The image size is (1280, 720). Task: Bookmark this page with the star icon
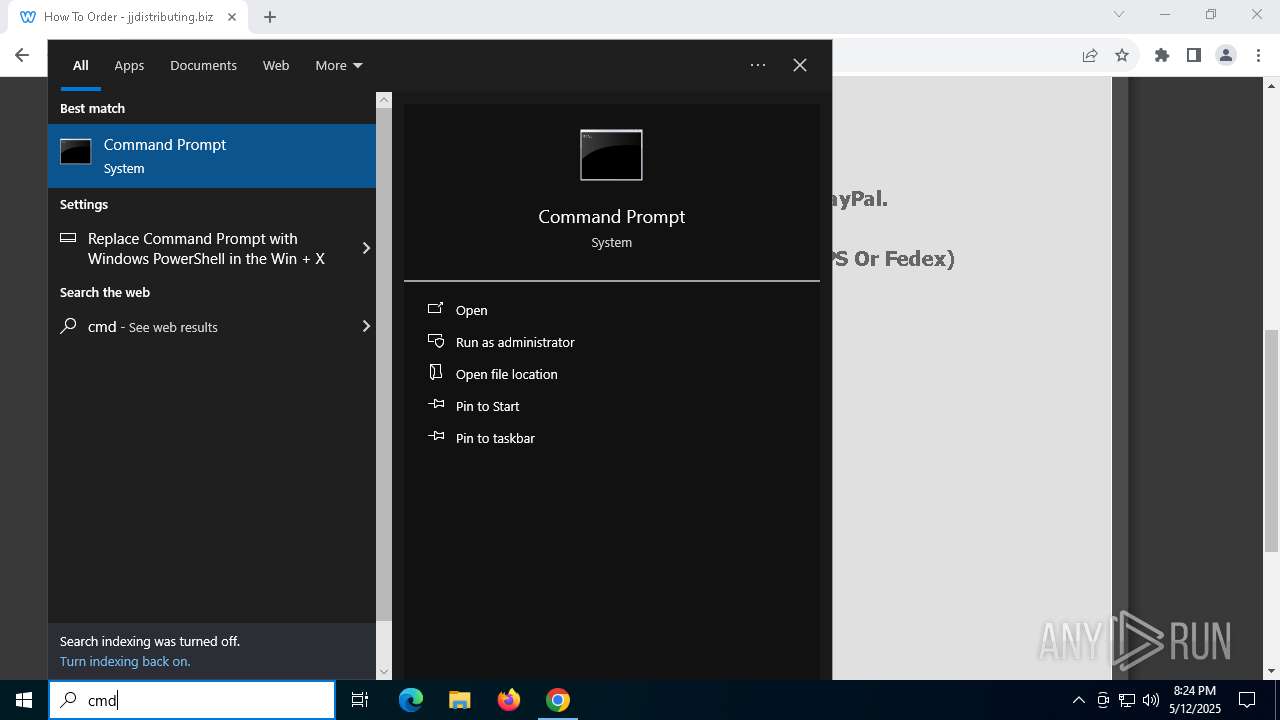pos(1122,55)
